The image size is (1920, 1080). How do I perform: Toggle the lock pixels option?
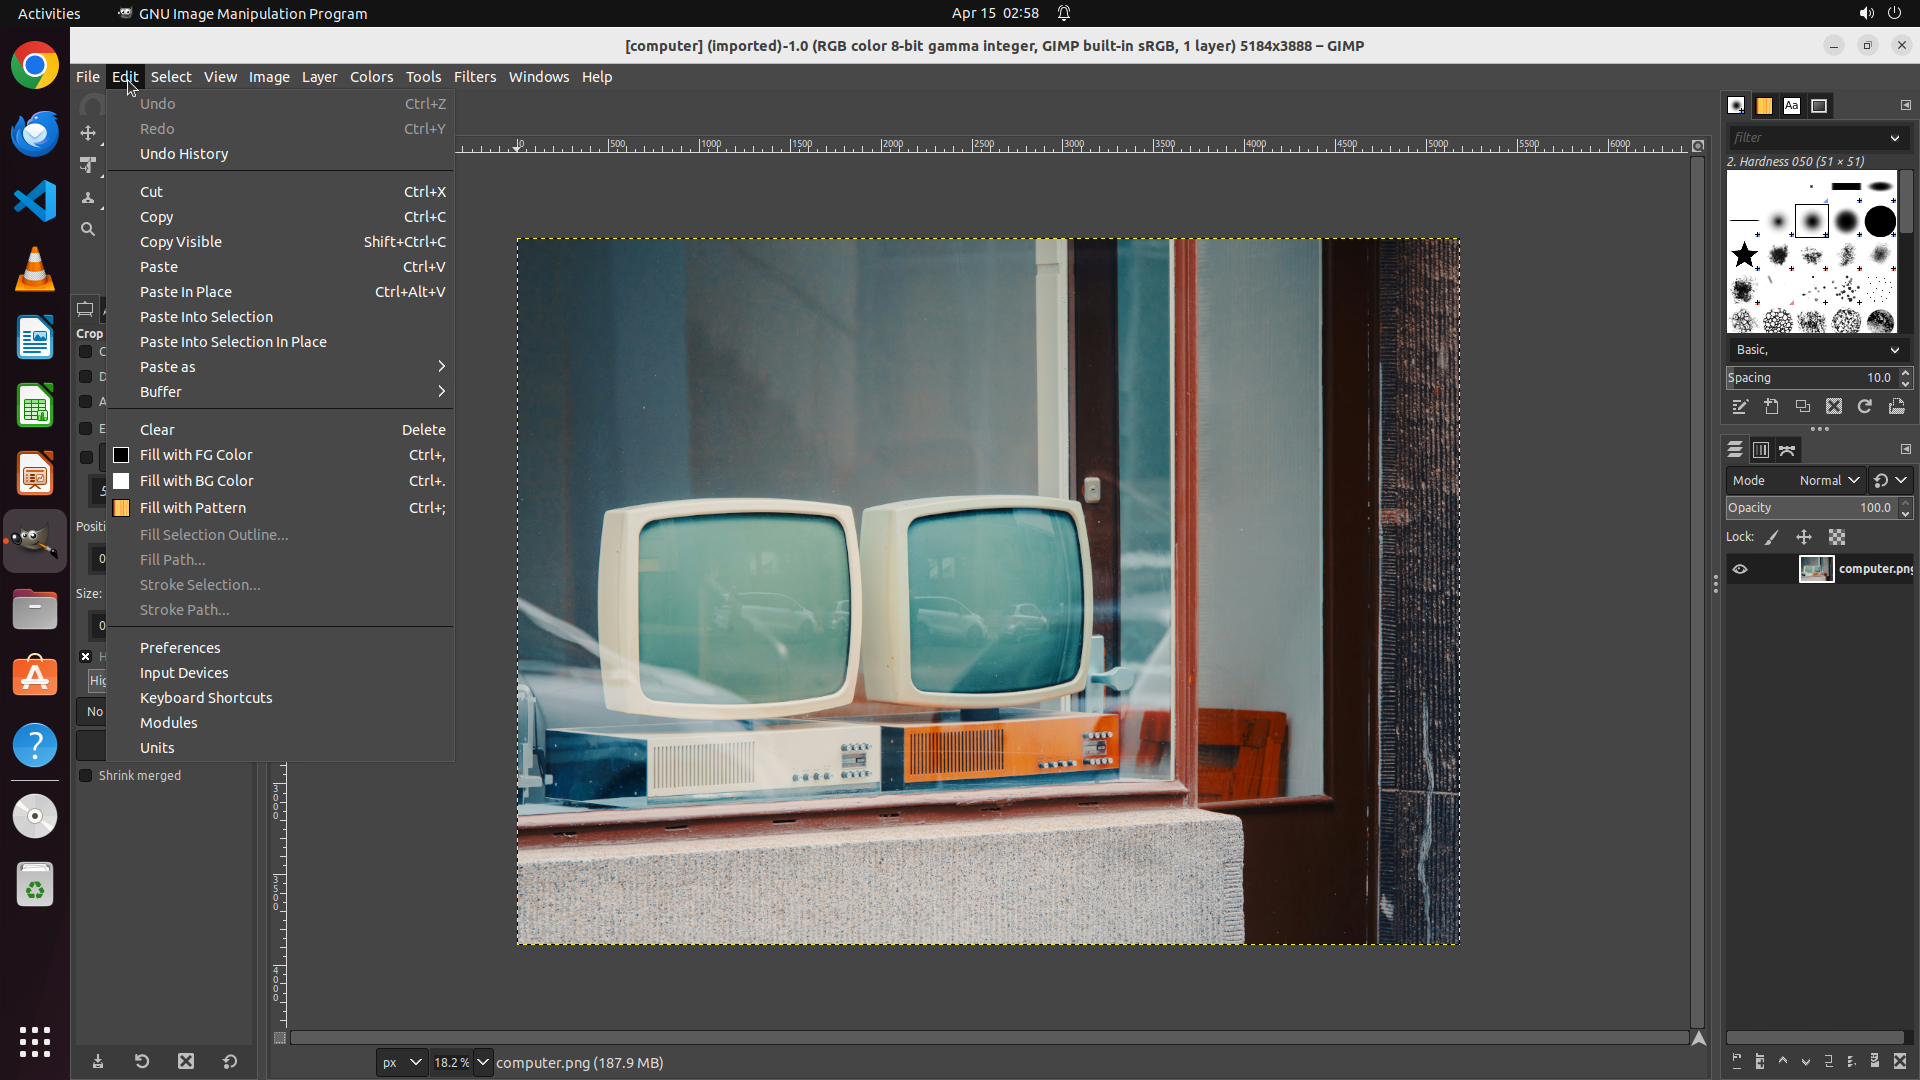(1771, 537)
